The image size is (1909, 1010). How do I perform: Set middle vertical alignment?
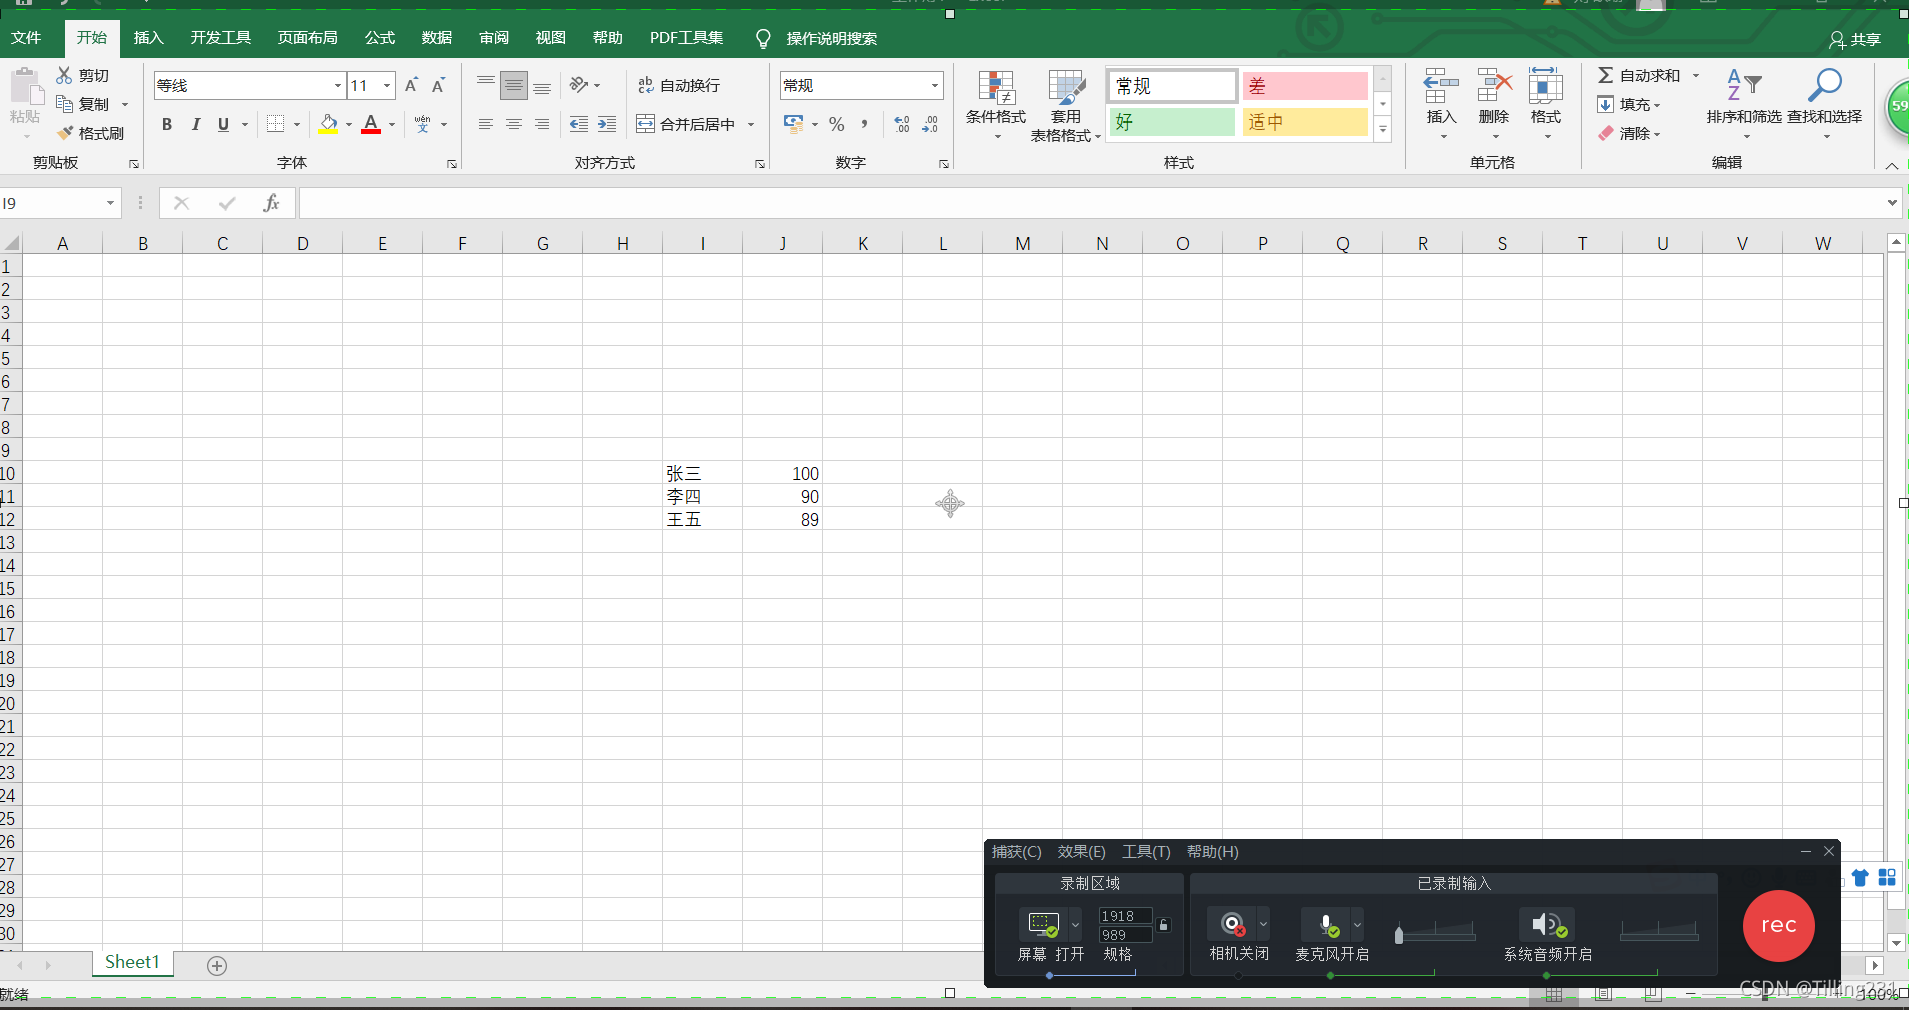tap(514, 85)
